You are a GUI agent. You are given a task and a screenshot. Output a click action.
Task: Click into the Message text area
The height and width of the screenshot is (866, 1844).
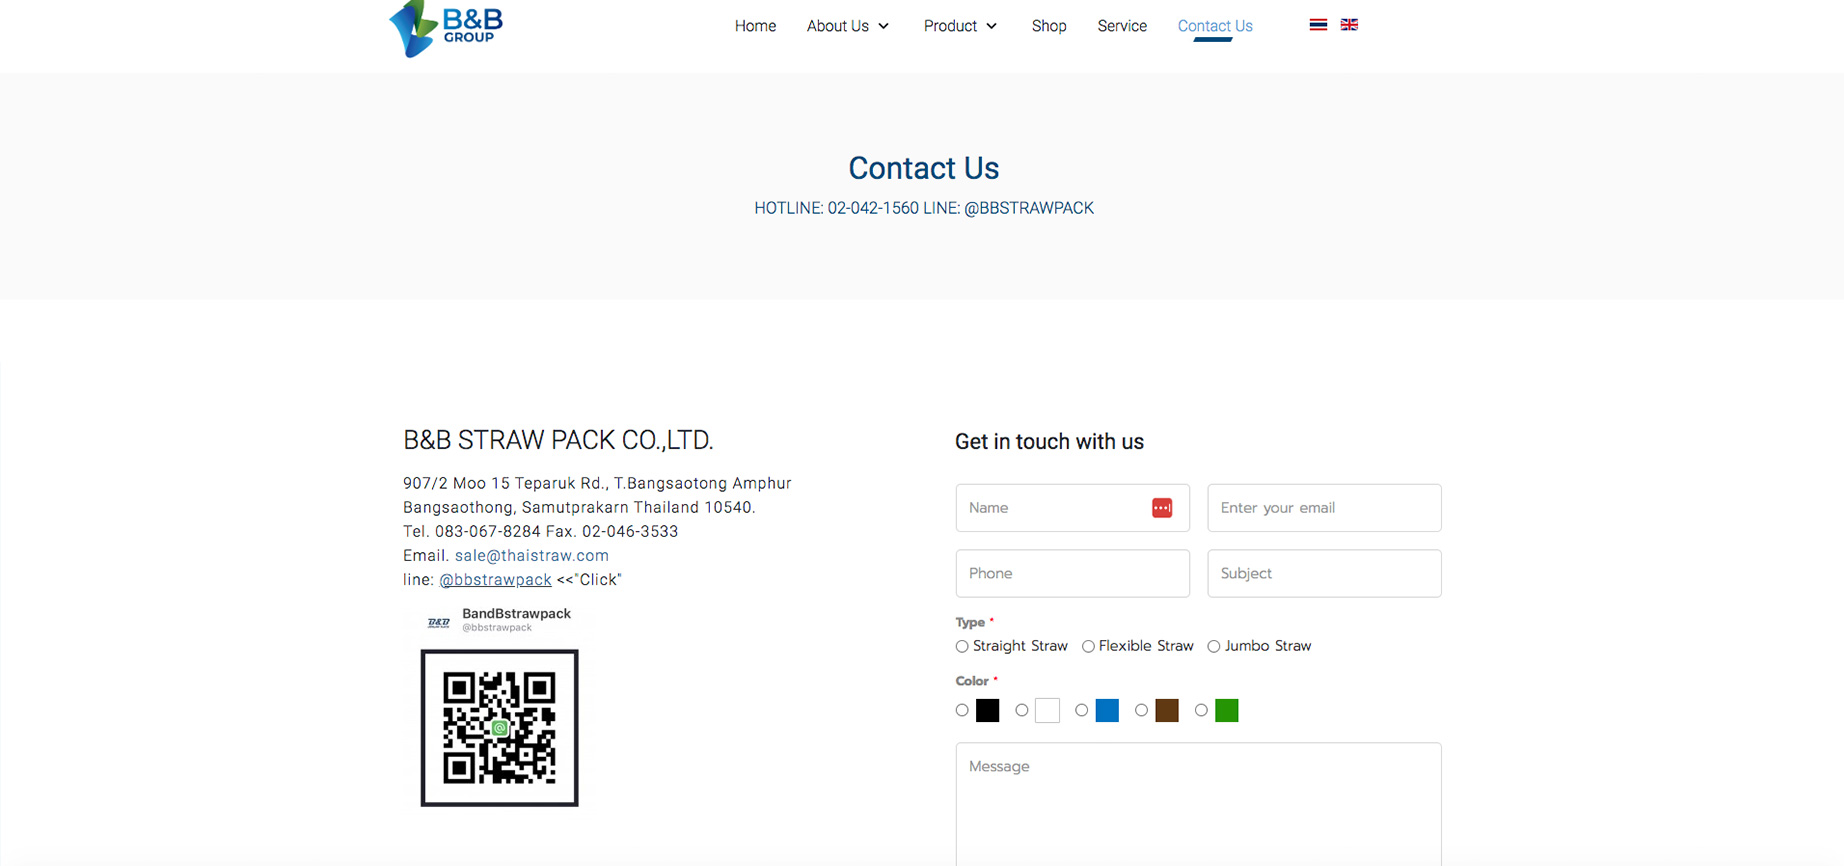[x=1198, y=804]
